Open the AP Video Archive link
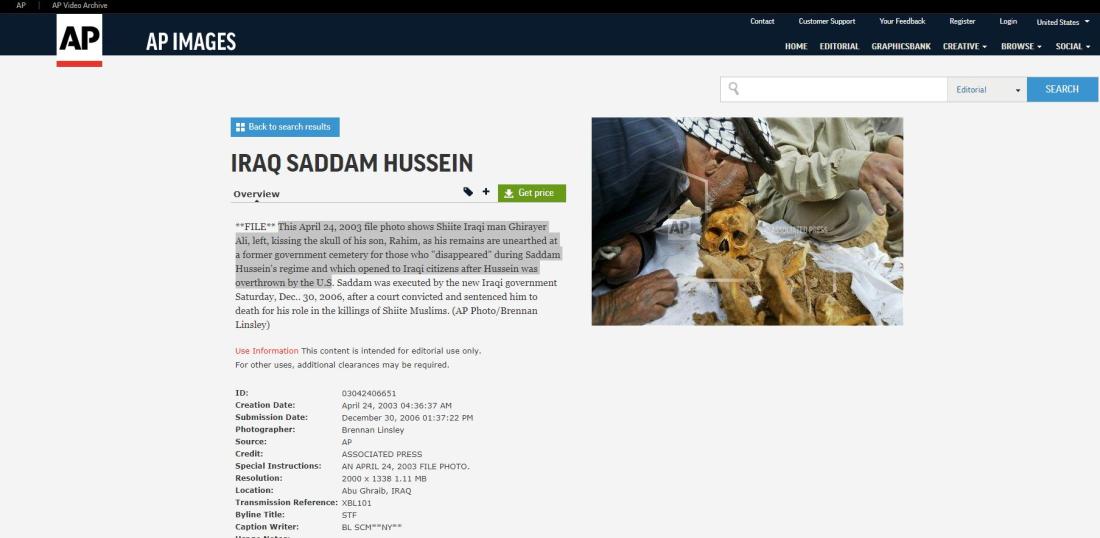This screenshot has width=1100, height=538. [x=79, y=5]
